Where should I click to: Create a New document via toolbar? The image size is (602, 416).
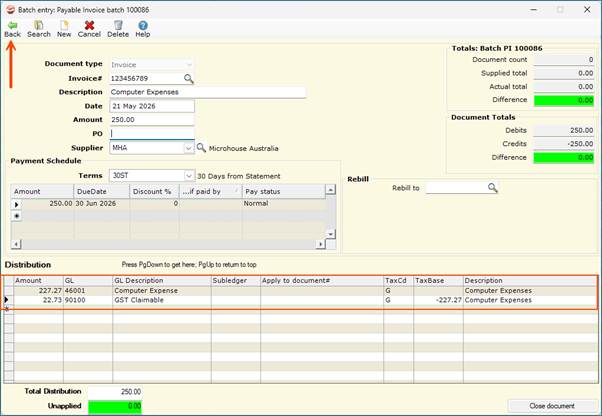(x=64, y=25)
